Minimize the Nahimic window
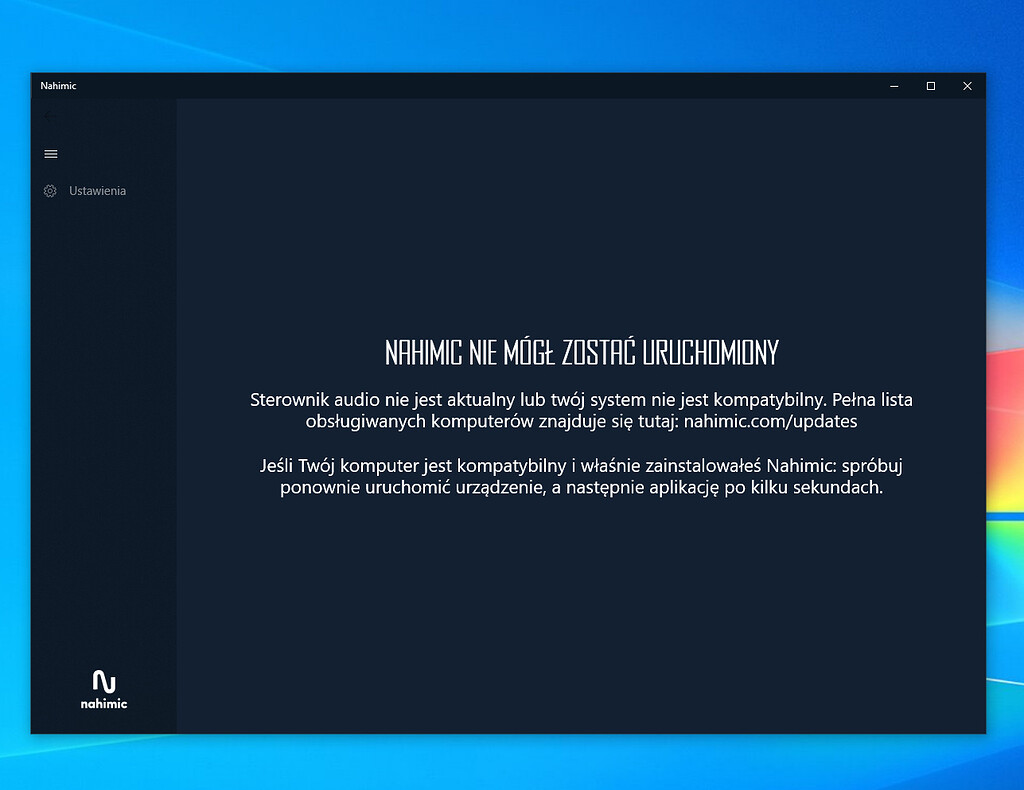 click(893, 86)
